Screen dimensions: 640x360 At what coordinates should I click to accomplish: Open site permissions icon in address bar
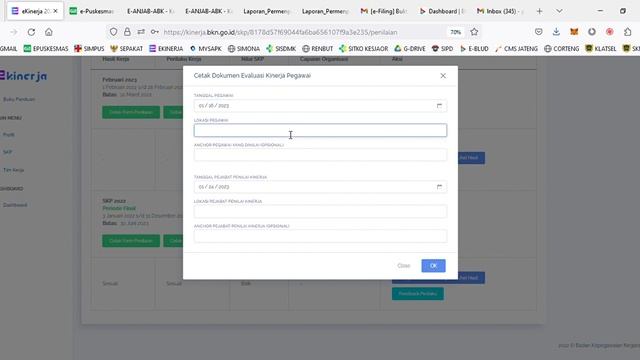(x=141, y=32)
